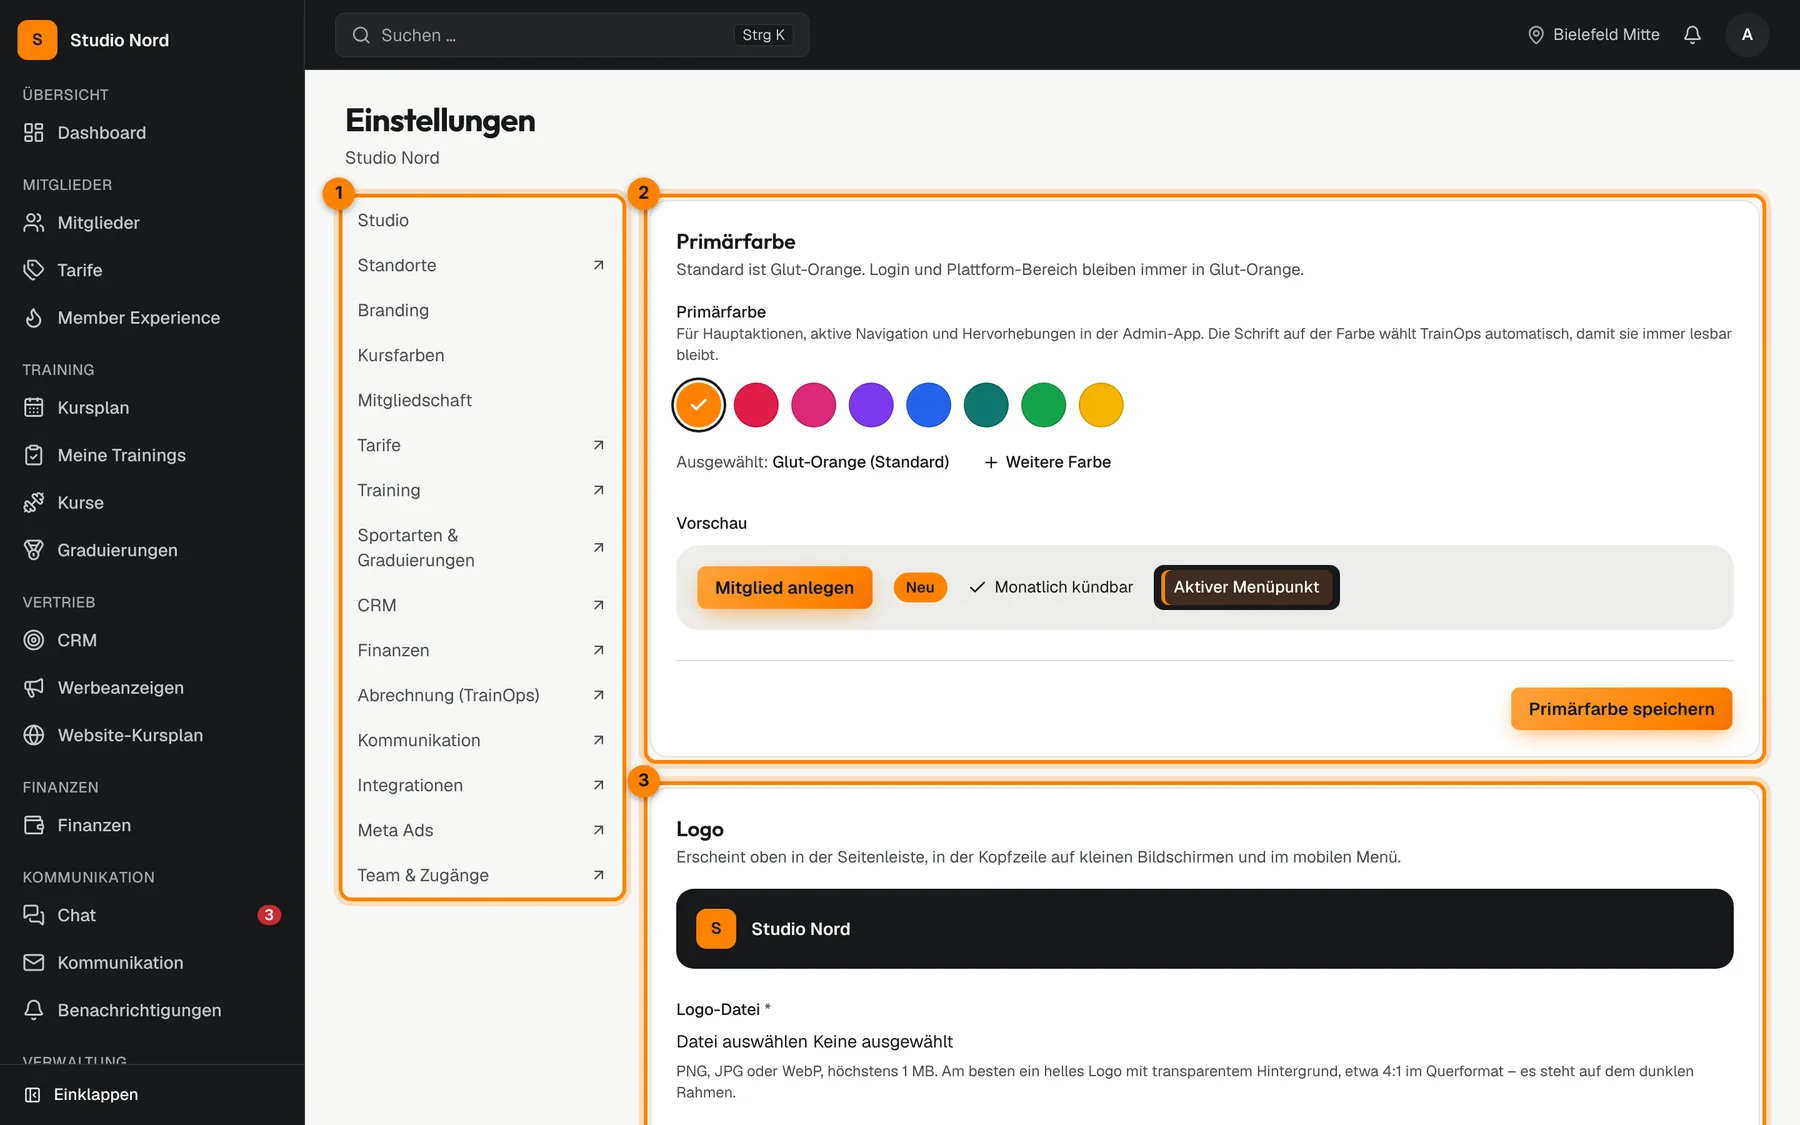Click the 'Glut-Orange (Standard)' selected label
Viewport: 1800px width, 1125px height.
click(x=860, y=462)
